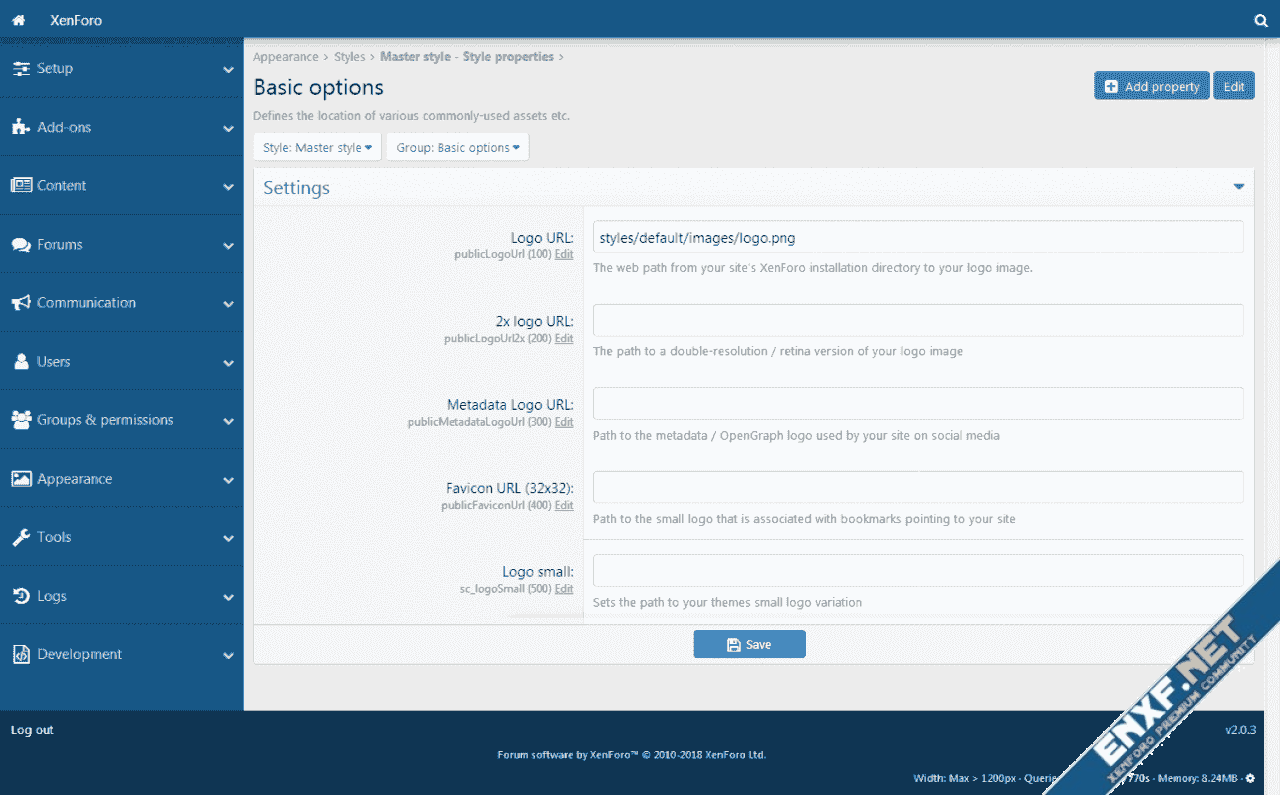Open search with magnifier icon
The height and width of the screenshot is (795, 1280).
(1261, 20)
